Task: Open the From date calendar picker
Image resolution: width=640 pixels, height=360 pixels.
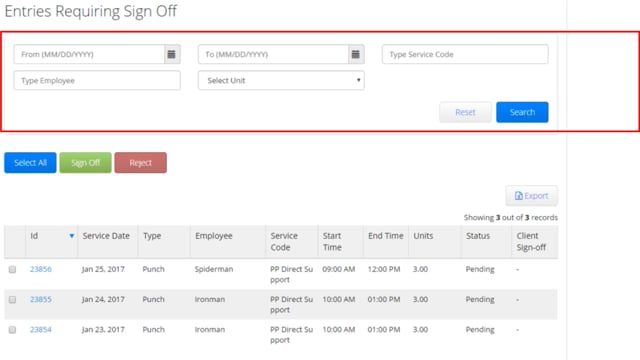Action: pyautogui.click(x=172, y=54)
